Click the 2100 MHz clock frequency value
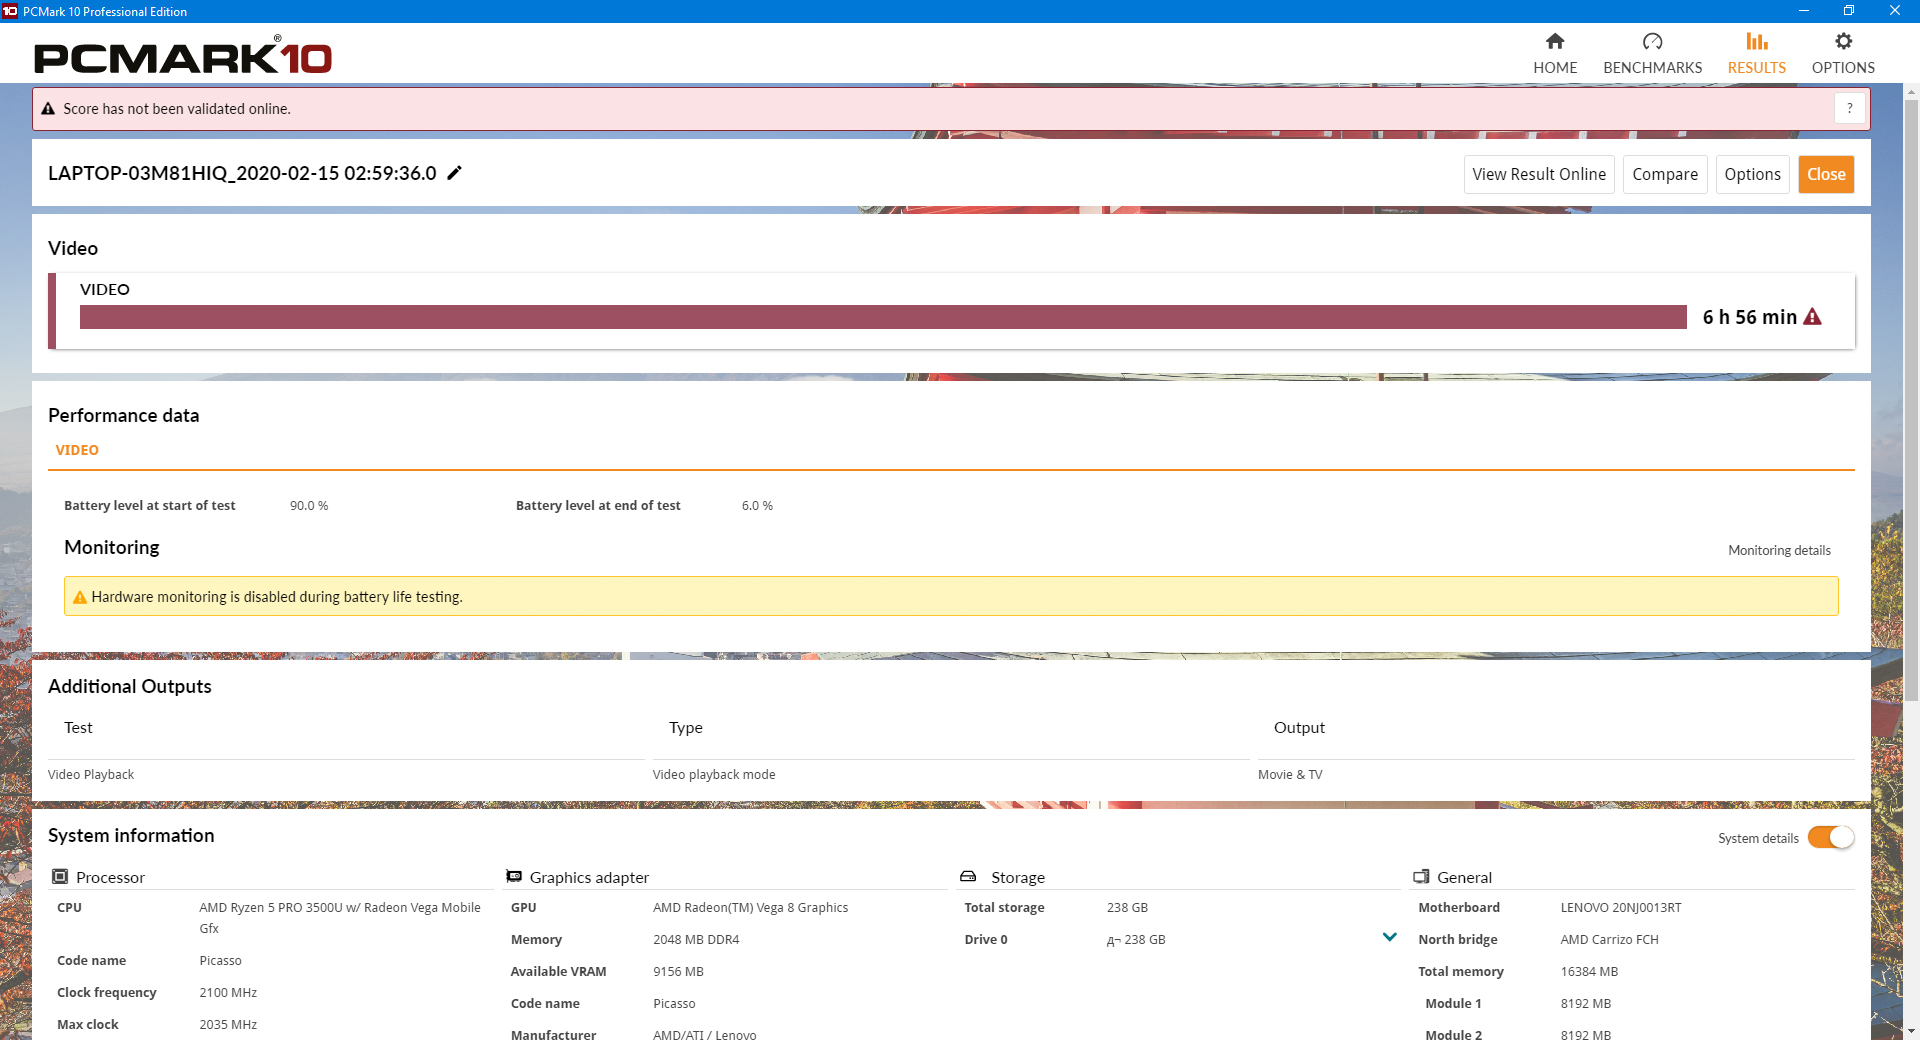1920x1040 pixels. tap(228, 993)
